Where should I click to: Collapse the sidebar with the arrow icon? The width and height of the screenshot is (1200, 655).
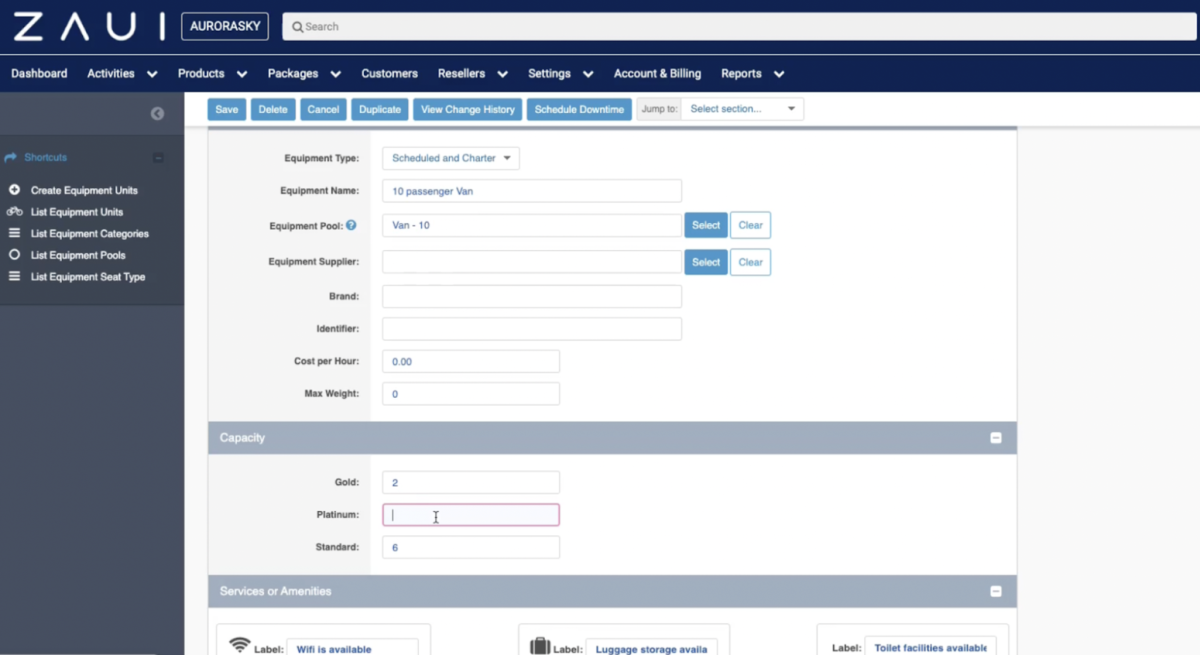pos(157,113)
